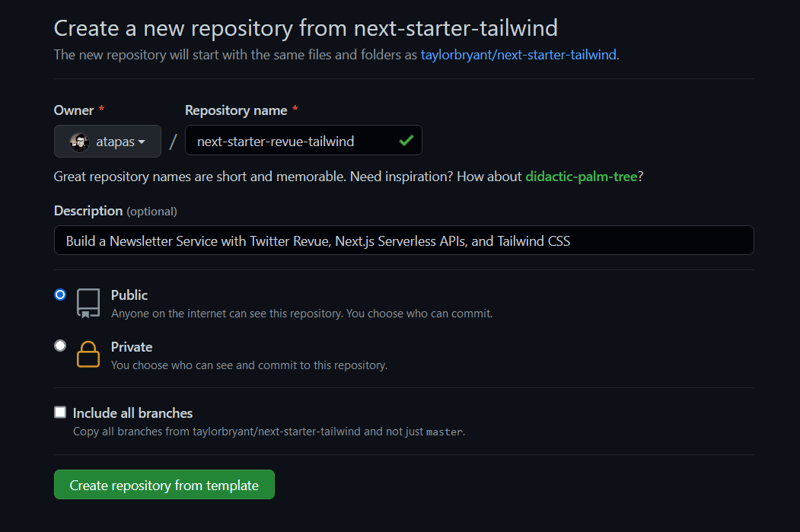
Task: Click the Repository name field label
Action: [x=236, y=110]
